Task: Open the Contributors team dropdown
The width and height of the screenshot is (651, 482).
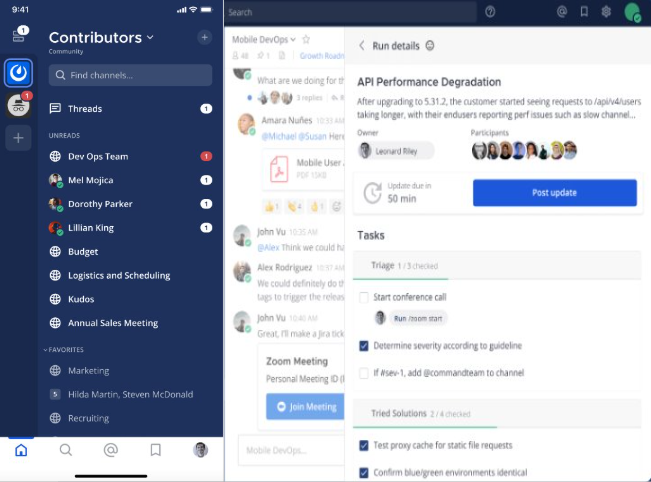Action: 102,38
